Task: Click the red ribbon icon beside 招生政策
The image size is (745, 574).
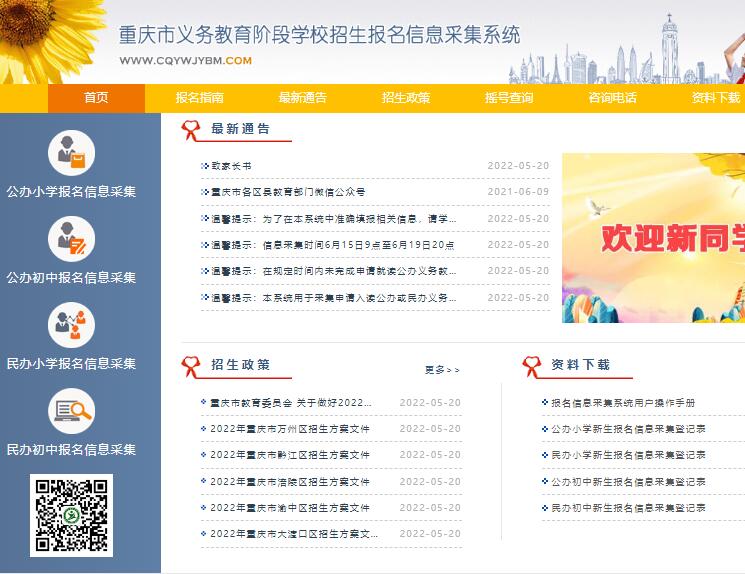Action: (x=191, y=366)
